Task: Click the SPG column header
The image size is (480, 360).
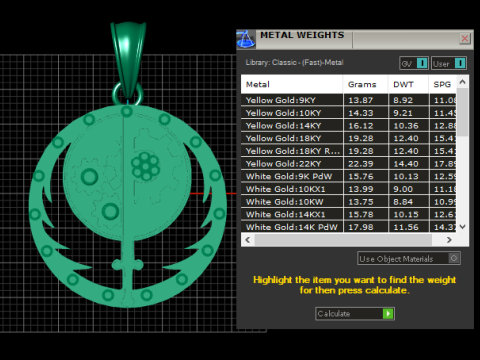Action: [442, 84]
